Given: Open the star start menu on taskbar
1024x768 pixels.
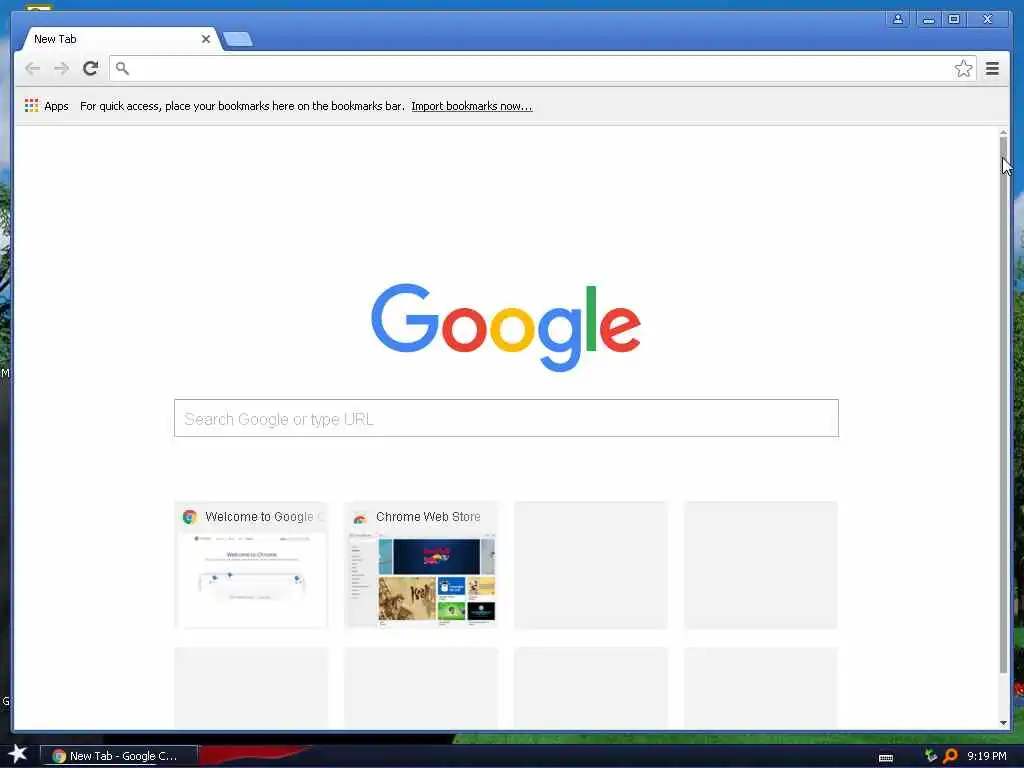Looking at the screenshot, I should pyautogui.click(x=18, y=754).
